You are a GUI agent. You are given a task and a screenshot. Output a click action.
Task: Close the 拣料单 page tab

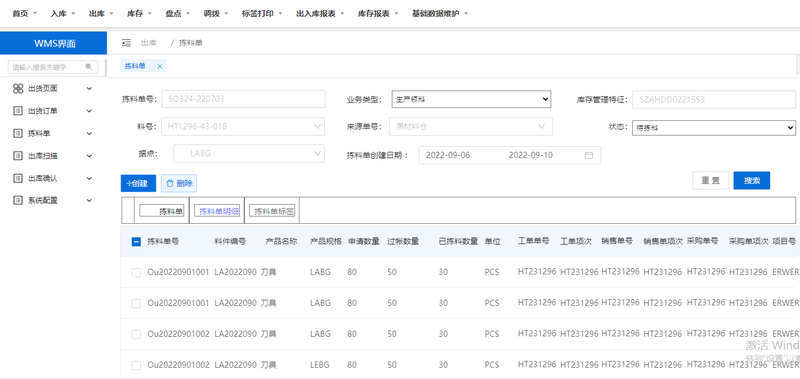[160, 66]
